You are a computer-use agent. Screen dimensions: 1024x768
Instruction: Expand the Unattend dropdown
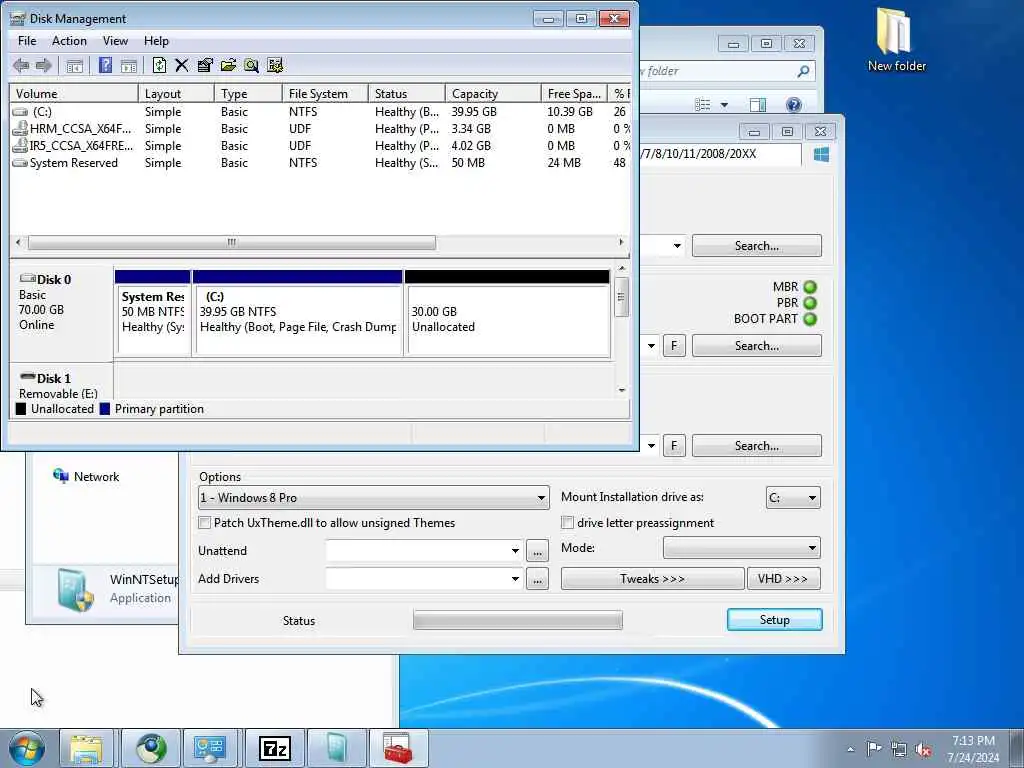pyautogui.click(x=515, y=551)
